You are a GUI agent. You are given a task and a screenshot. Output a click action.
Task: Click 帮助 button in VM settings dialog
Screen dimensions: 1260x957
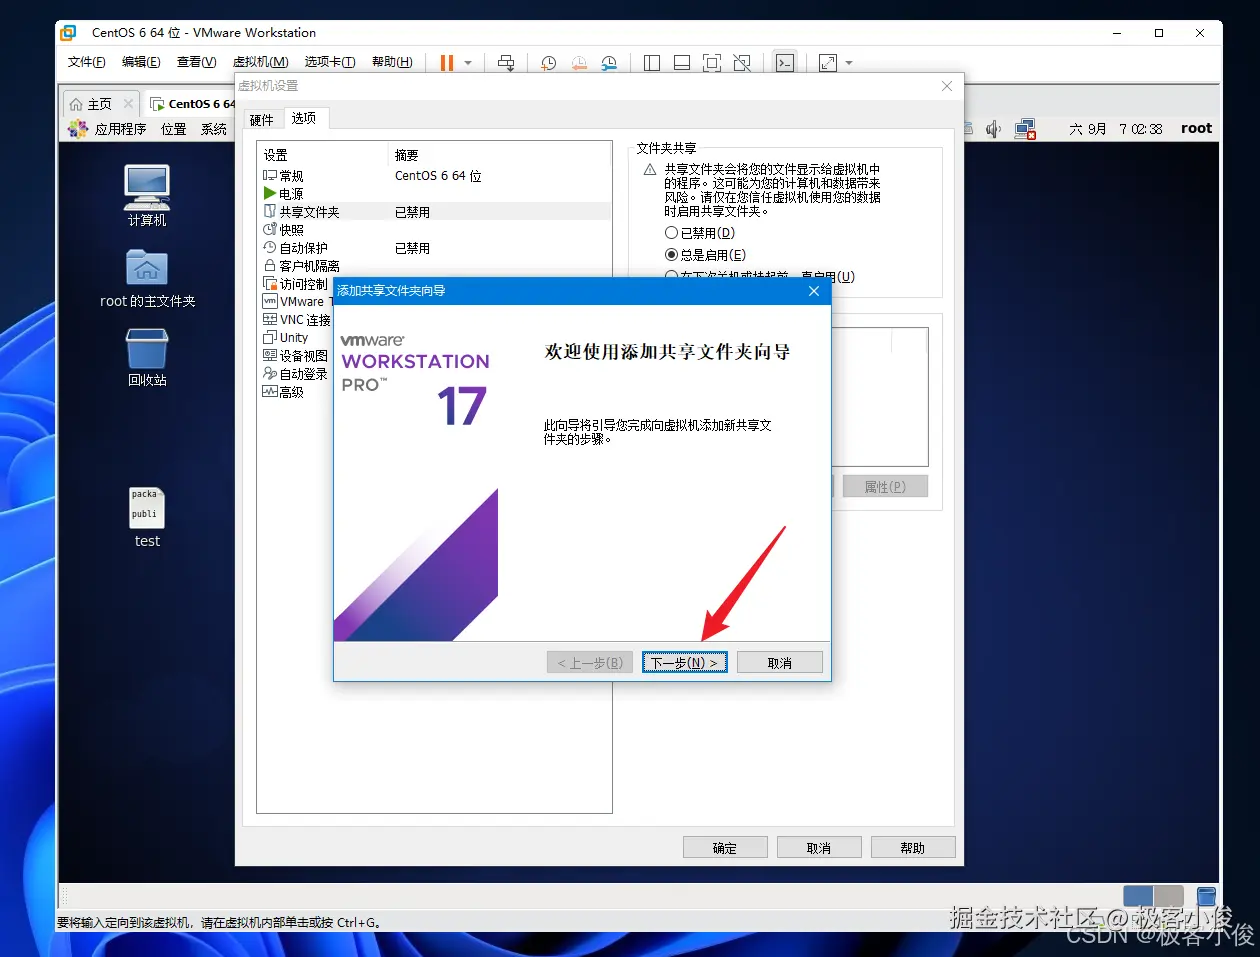tap(913, 848)
